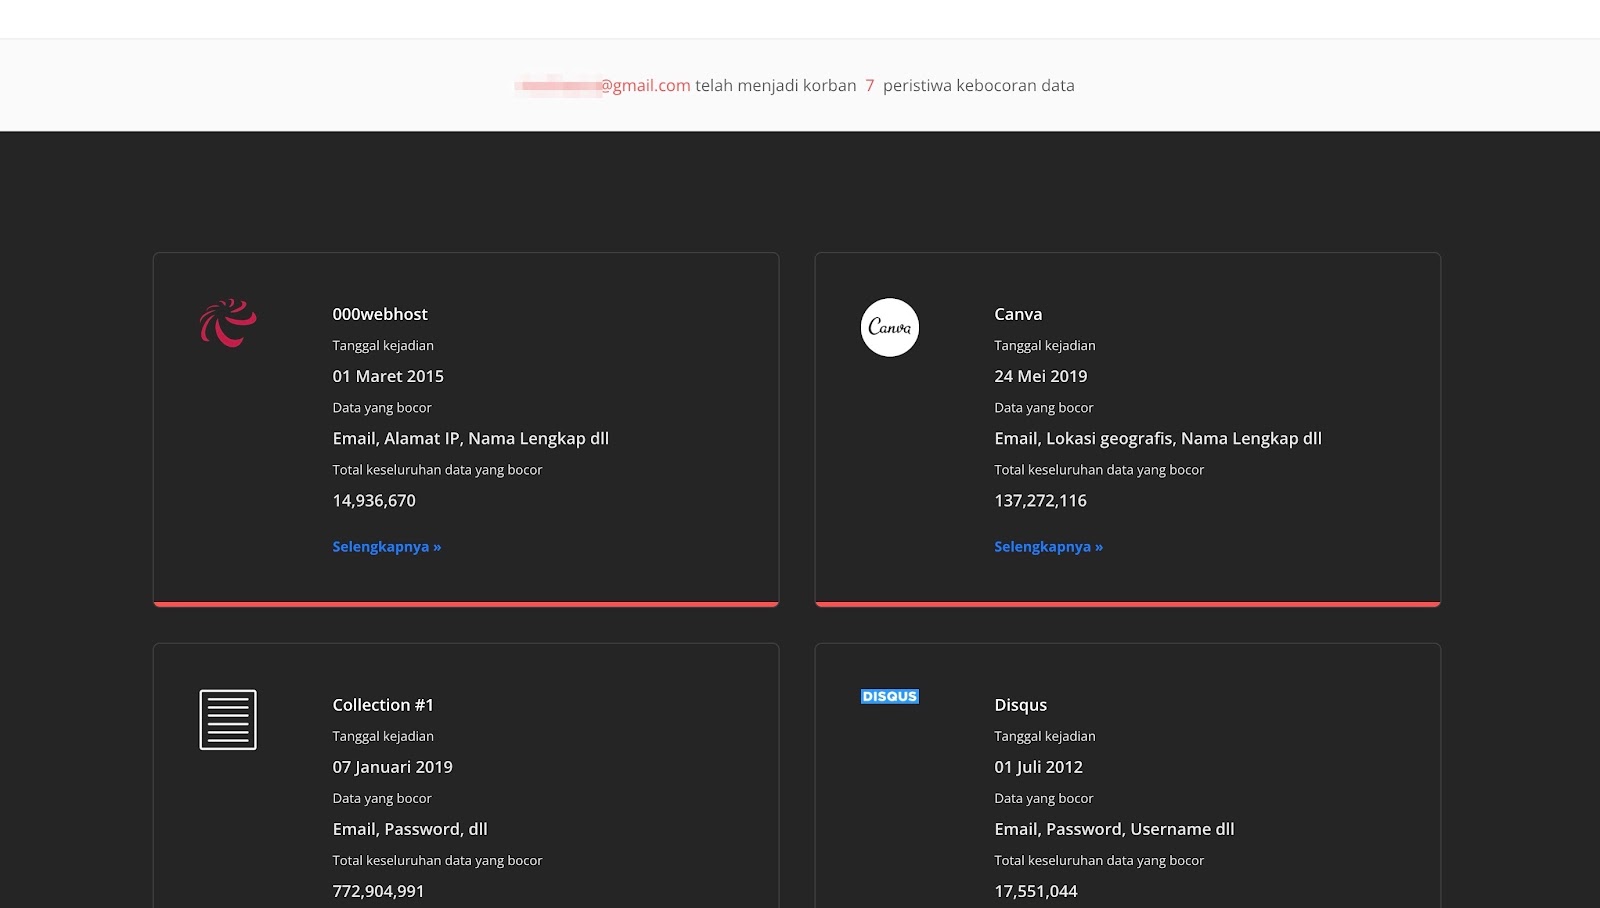
Task: Click 'Email, Password, Username dll' text
Action: [1114, 829]
